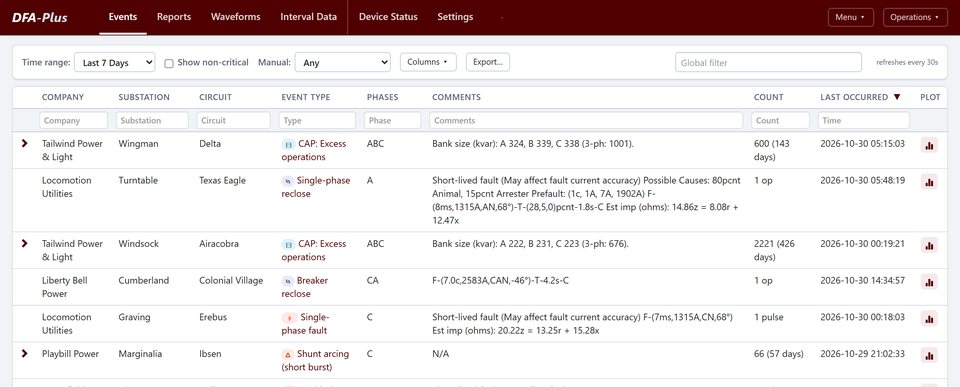Focus the Substation filter field
This screenshot has height=387, width=960.
(x=152, y=121)
